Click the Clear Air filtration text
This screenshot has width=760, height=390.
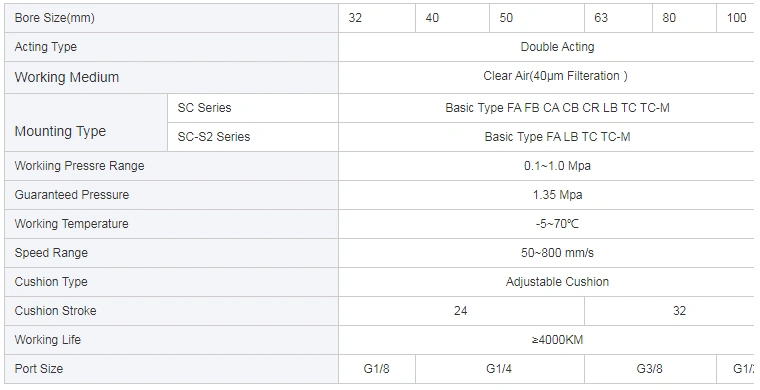coord(555,76)
